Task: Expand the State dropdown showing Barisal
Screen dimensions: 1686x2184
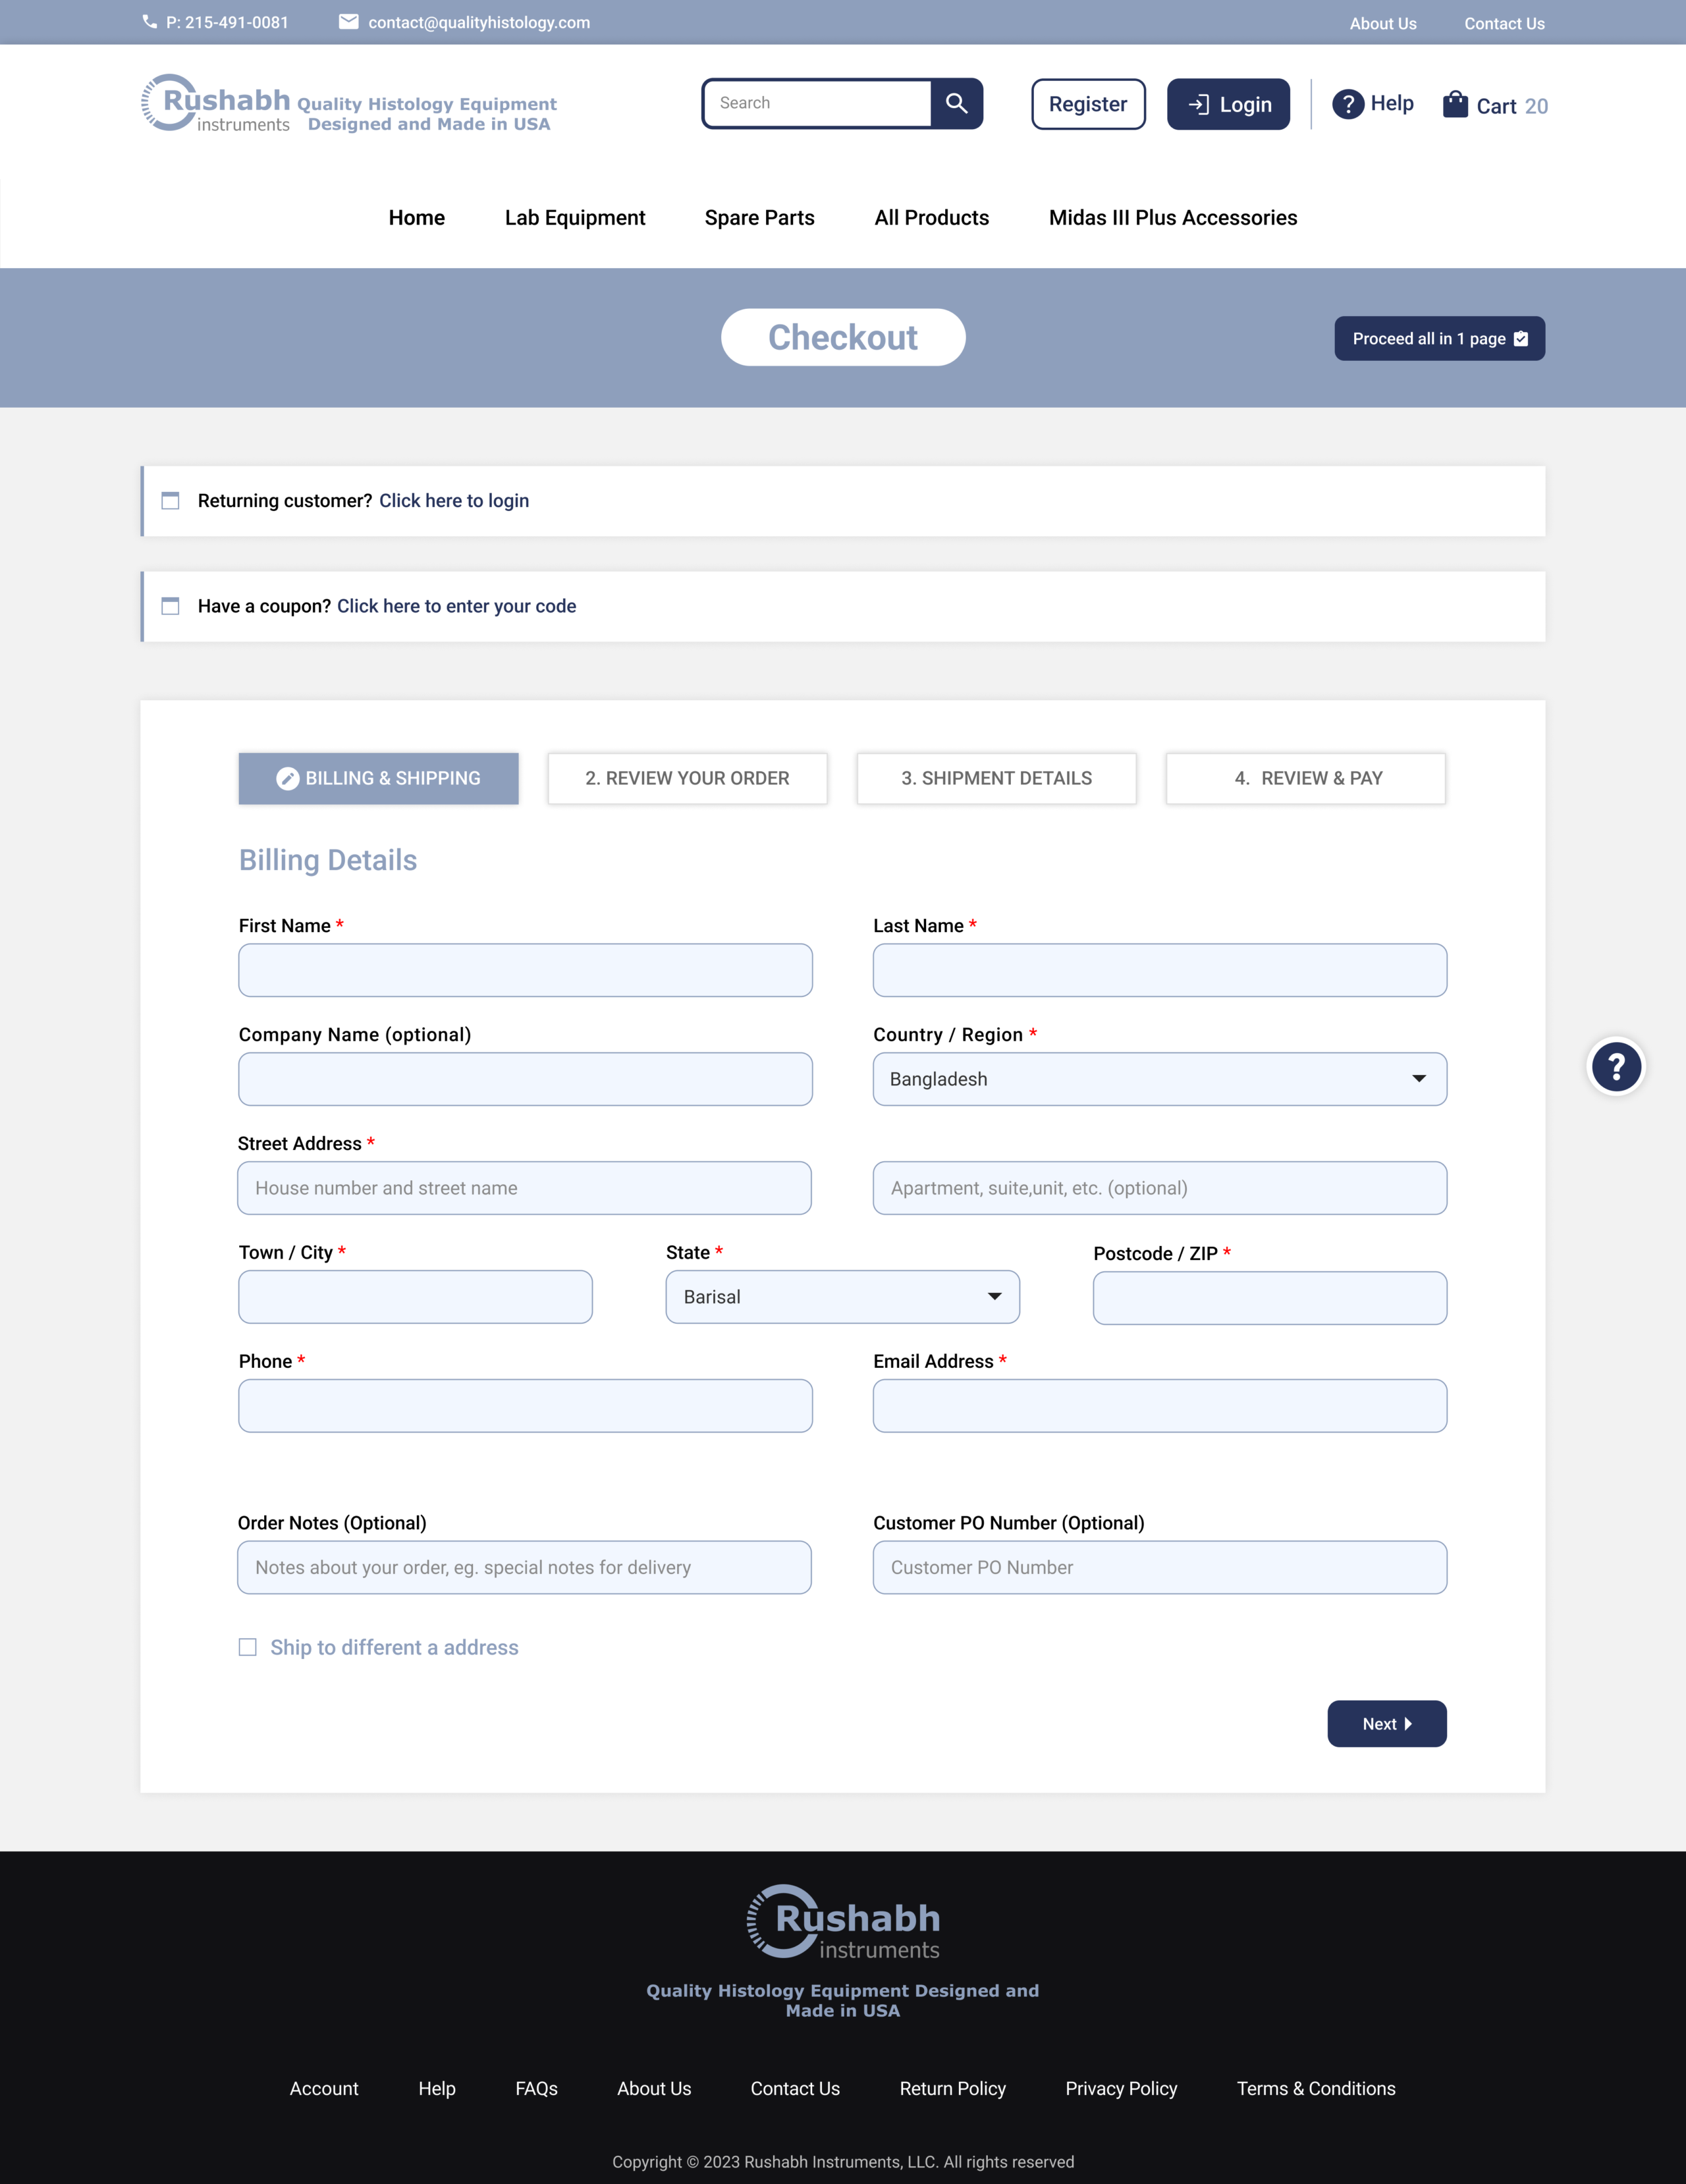Action: pyautogui.click(x=842, y=1297)
